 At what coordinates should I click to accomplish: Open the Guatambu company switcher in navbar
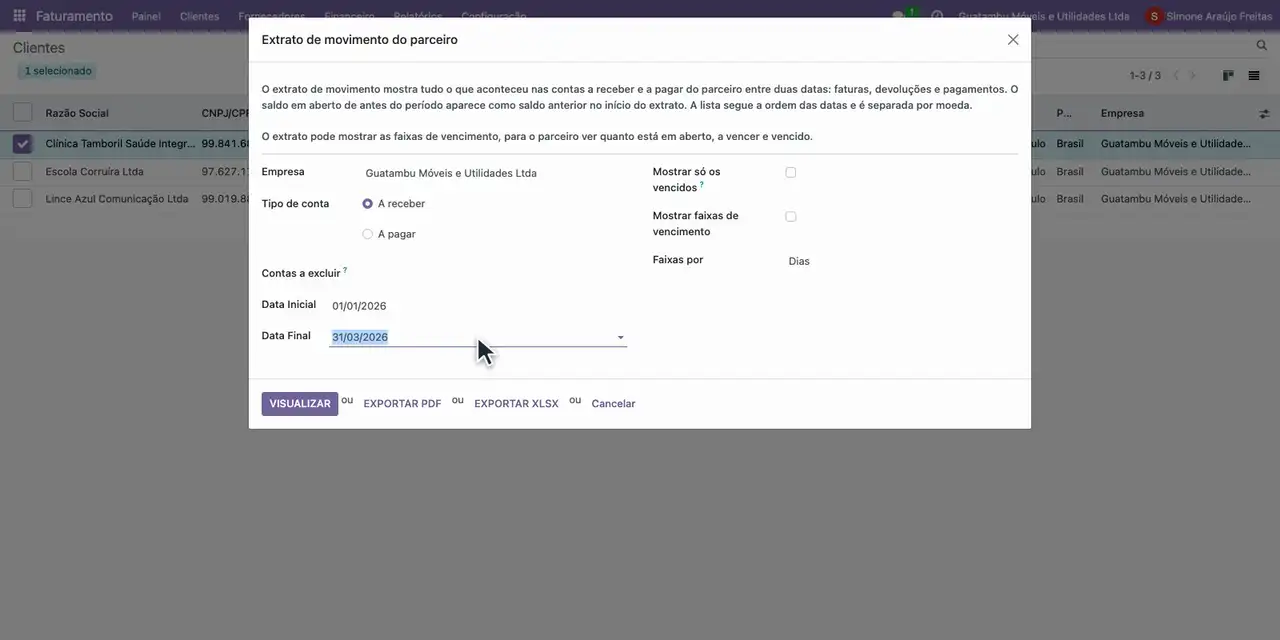click(x=1043, y=16)
